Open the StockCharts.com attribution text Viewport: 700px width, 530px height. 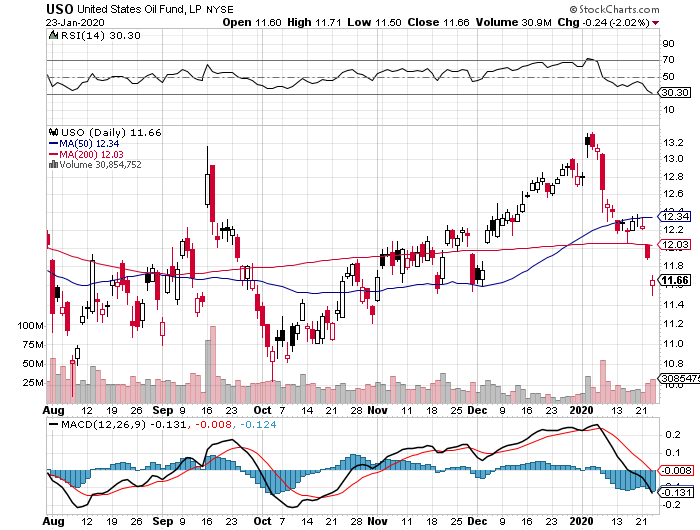click(x=614, y=9)
